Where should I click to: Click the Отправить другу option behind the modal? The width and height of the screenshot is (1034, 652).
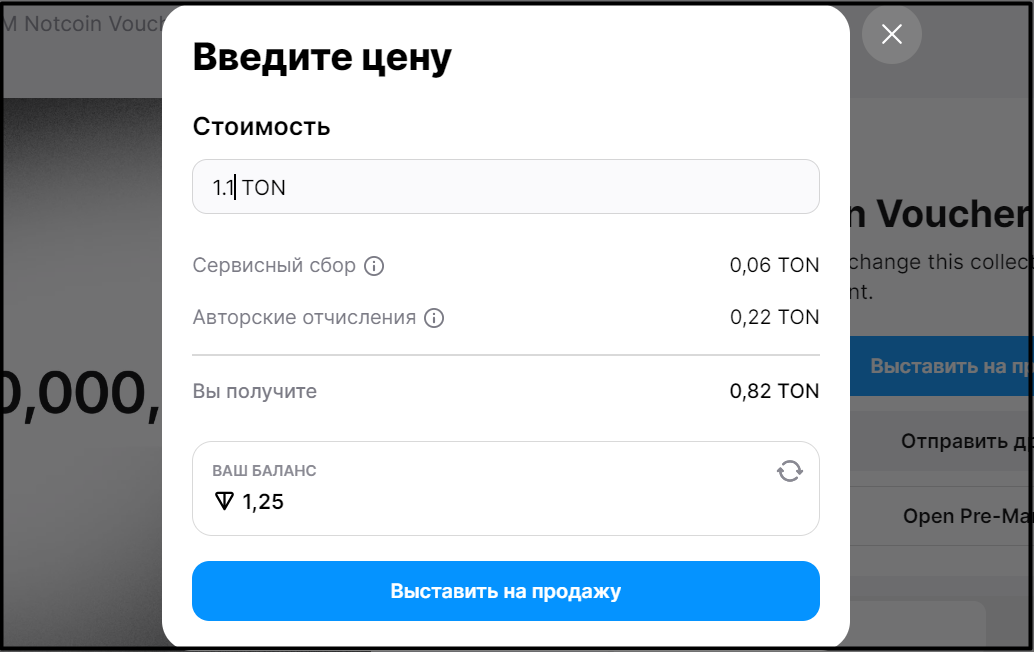[x=961, y=441]
